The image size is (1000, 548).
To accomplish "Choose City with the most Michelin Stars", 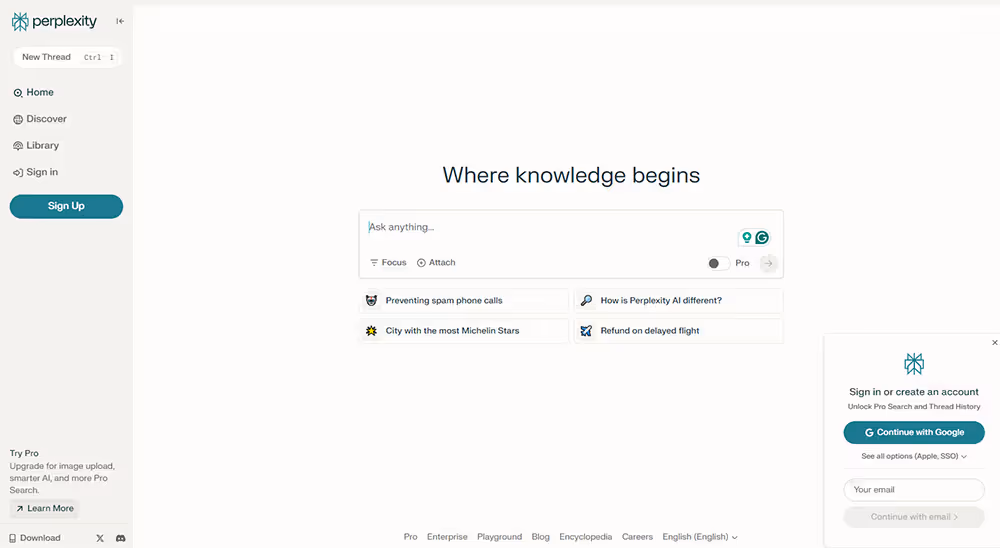I will 464,331.
